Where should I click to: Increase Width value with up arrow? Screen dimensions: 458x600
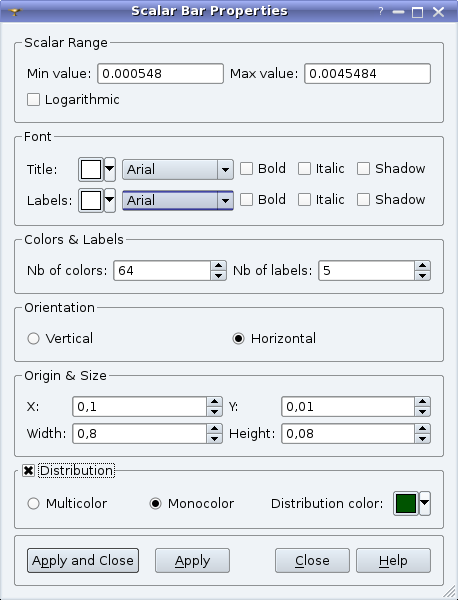pos(214,429)
